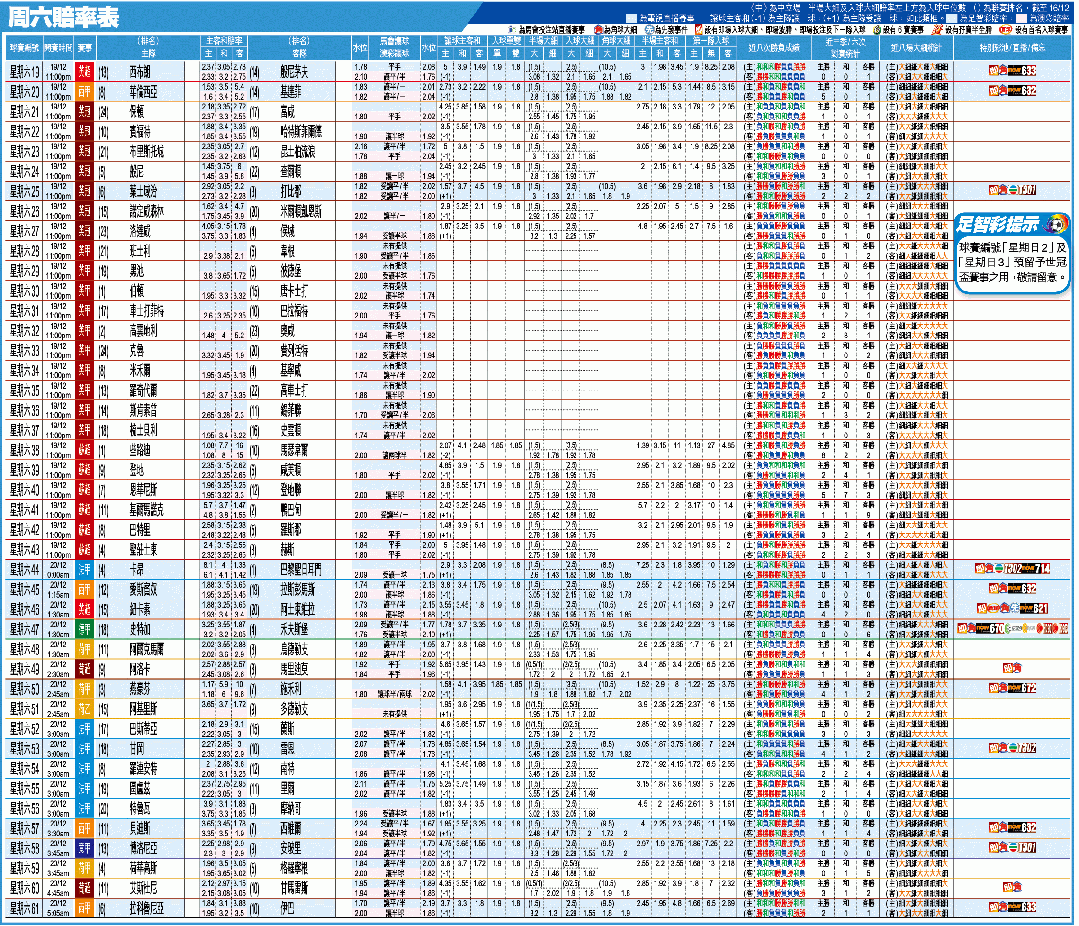Click the broadcast logos in 星期六44 row
This screenshot has width=1079, height=926.
point(1012,569)
